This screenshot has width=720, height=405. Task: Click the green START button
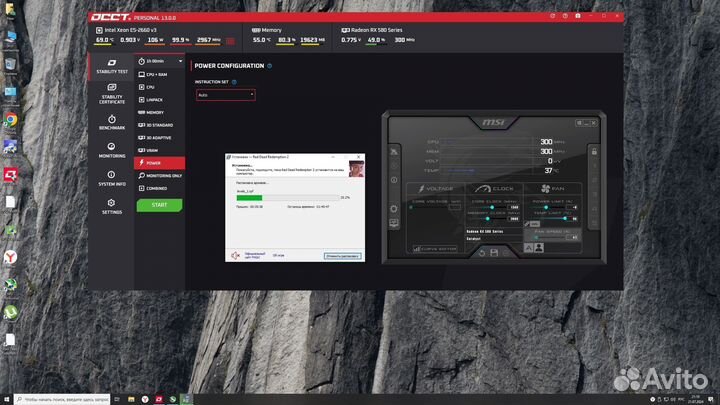point(159,205)
